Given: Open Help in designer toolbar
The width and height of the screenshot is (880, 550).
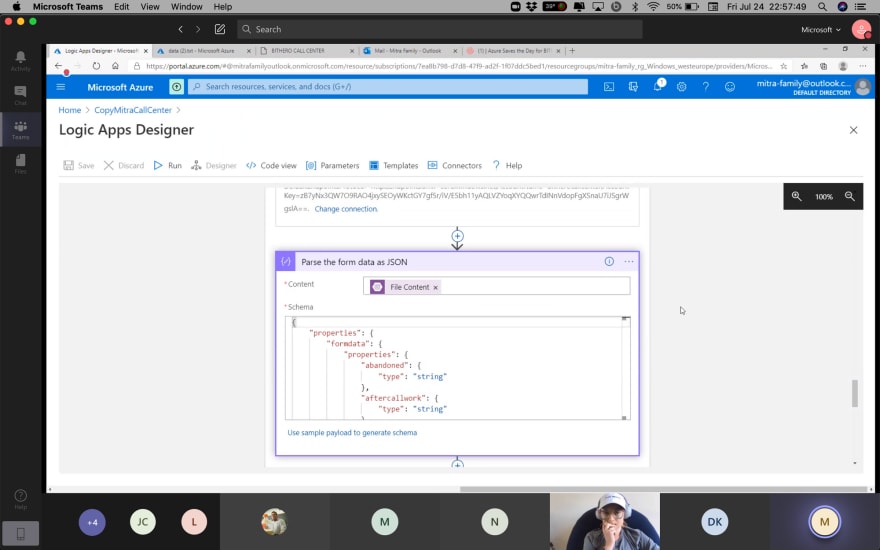Looking at the screenshot, I should tap(507, 166).
